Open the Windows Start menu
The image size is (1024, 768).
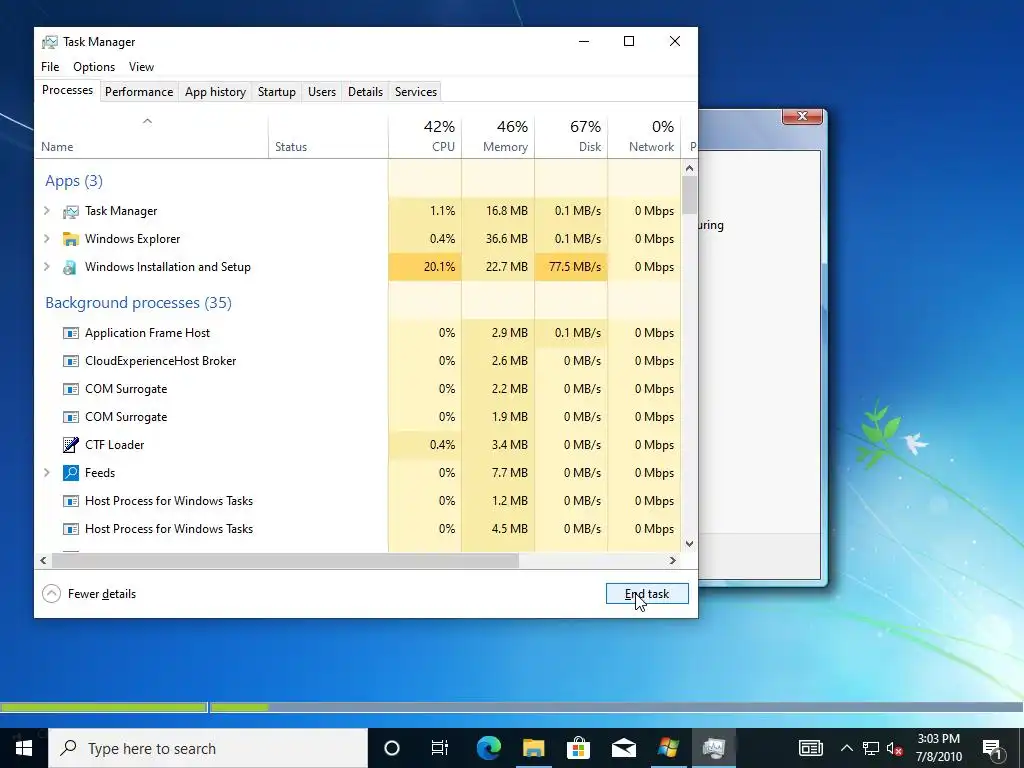point(24,748)
